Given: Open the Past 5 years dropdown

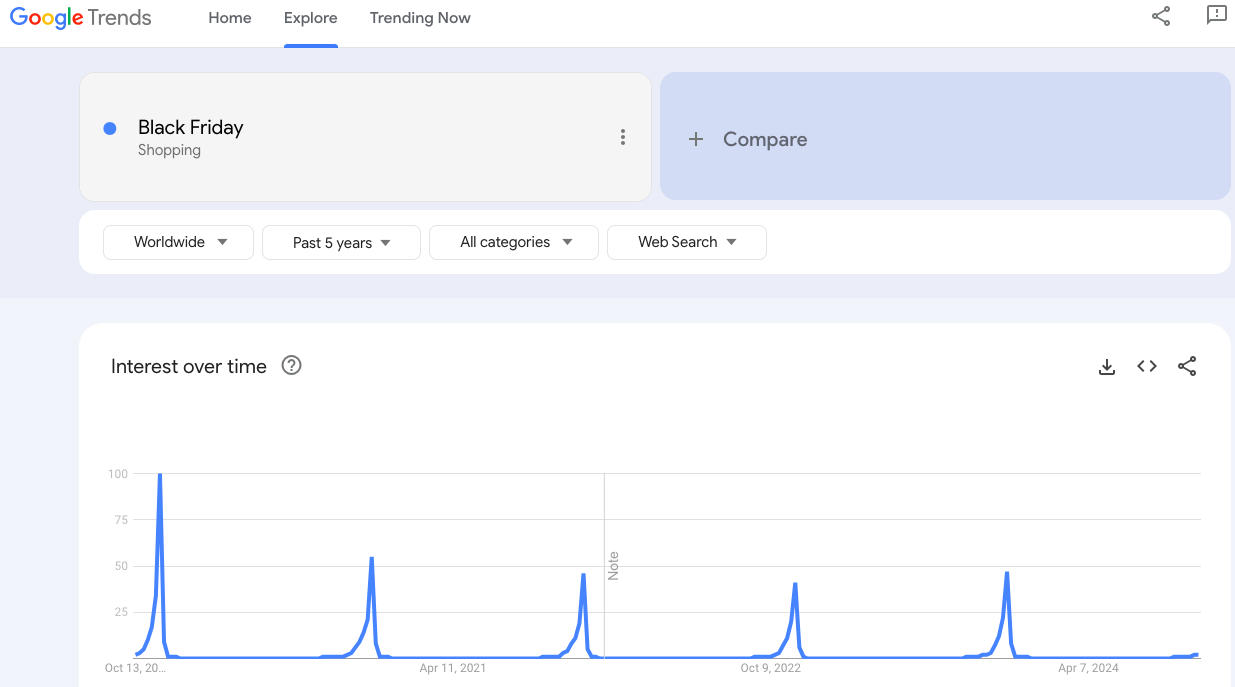Looking at the screenshot, I should (x=341, y=243).
